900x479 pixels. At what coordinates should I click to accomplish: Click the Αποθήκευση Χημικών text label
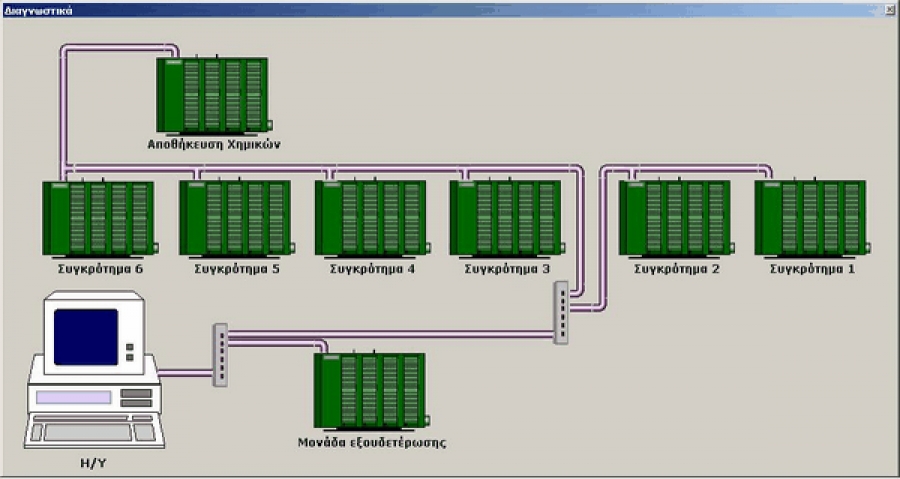214,144
